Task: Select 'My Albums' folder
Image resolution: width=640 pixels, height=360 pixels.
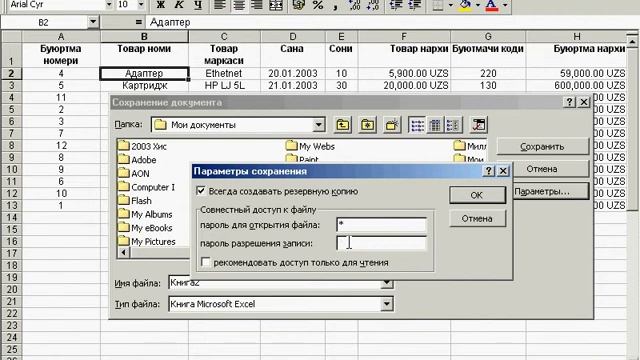Action: click(145, 214)
